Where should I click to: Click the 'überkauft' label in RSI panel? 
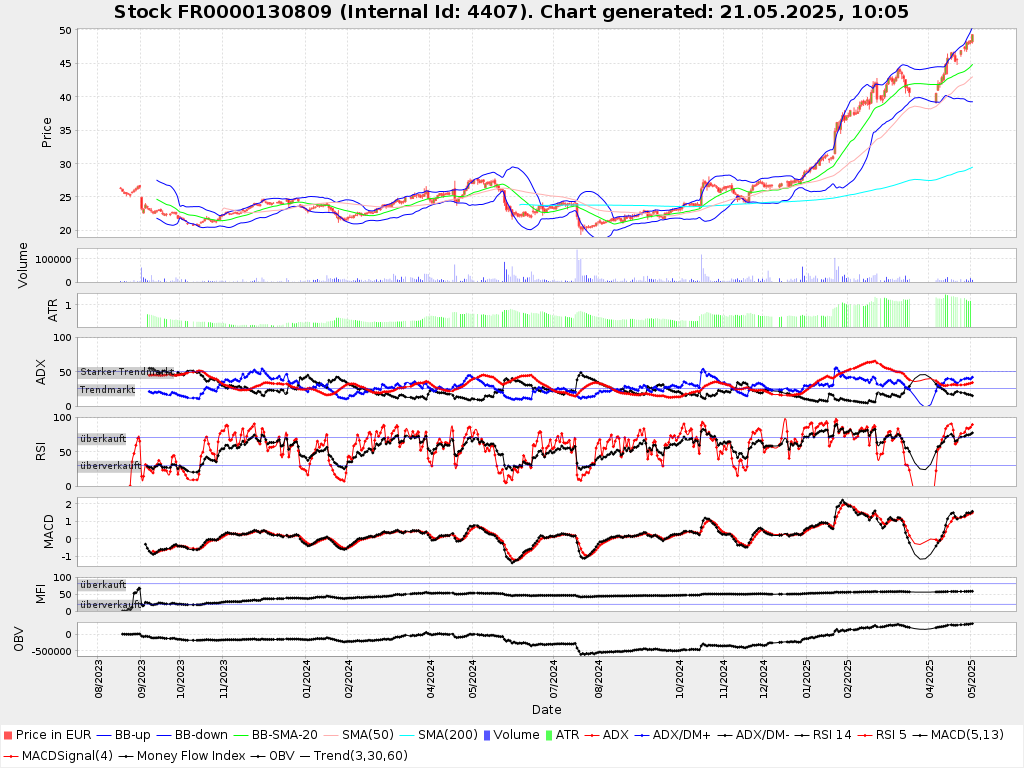pos(103,439)
